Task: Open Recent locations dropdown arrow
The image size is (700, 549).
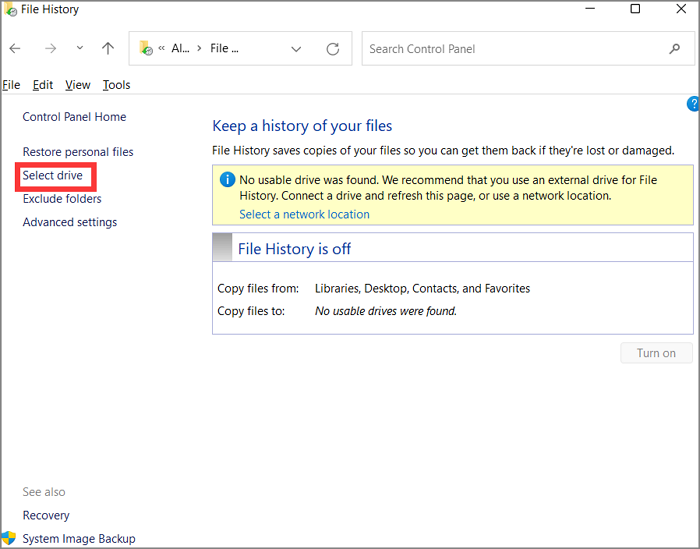Action: coord(80,49)
